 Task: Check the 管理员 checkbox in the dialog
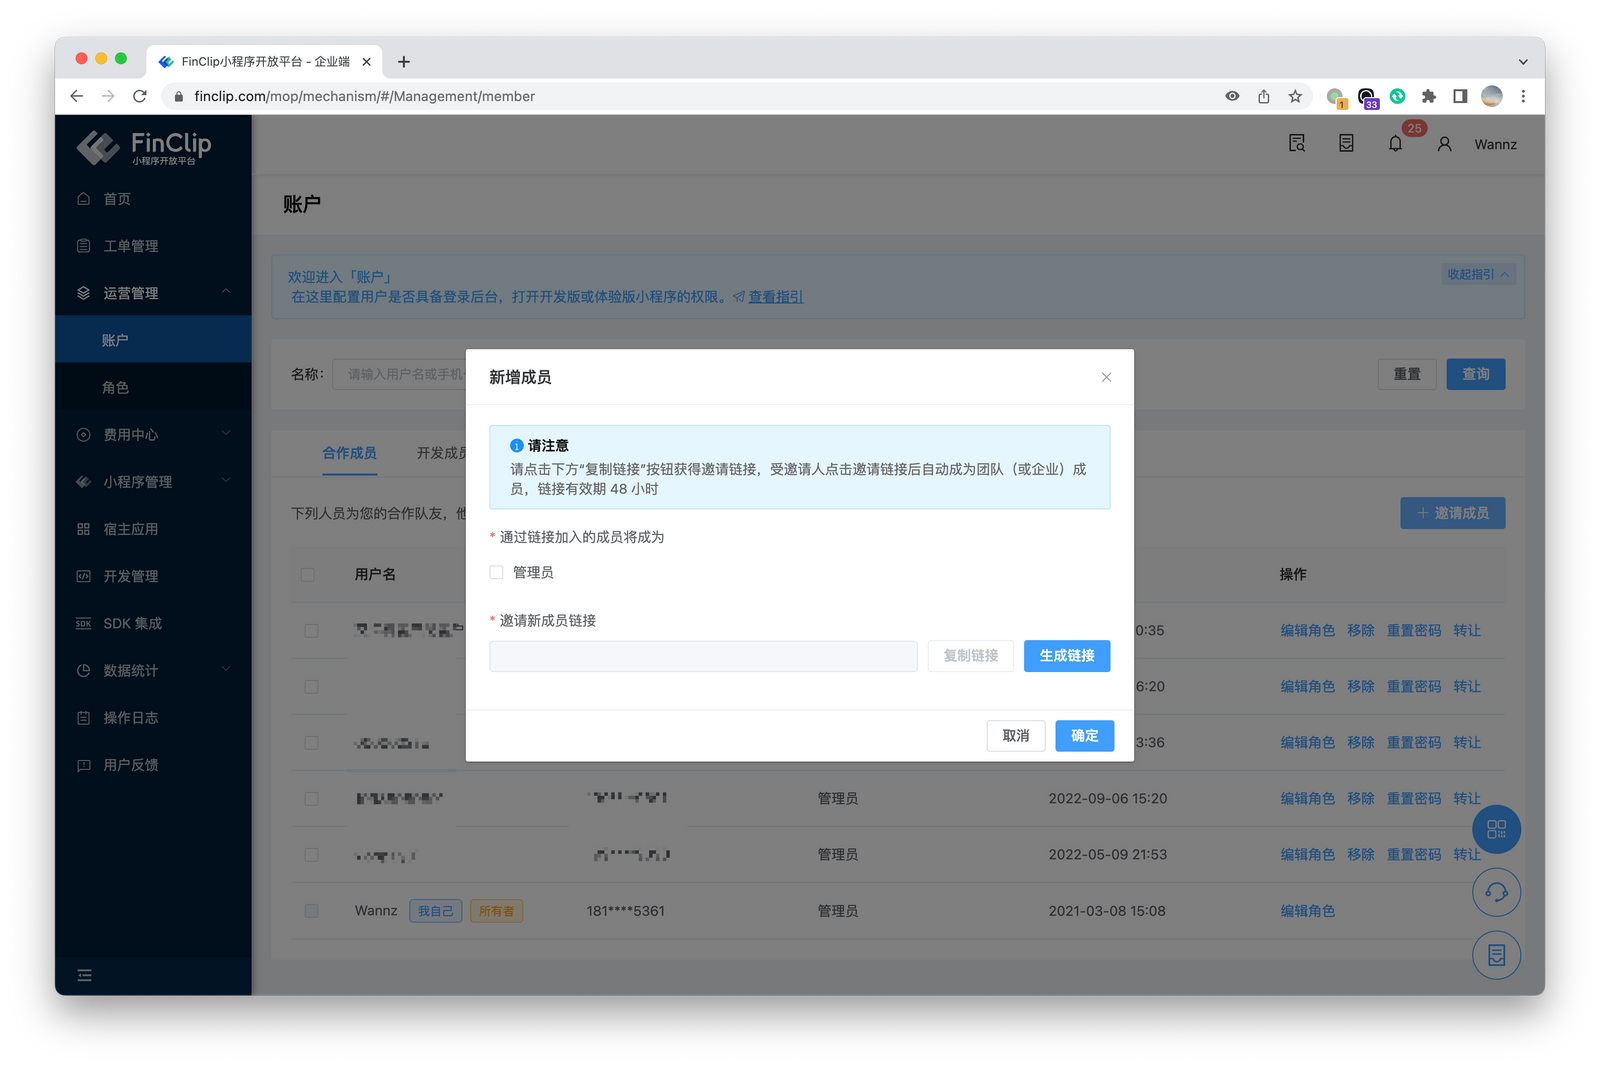(x=496, y=572)
